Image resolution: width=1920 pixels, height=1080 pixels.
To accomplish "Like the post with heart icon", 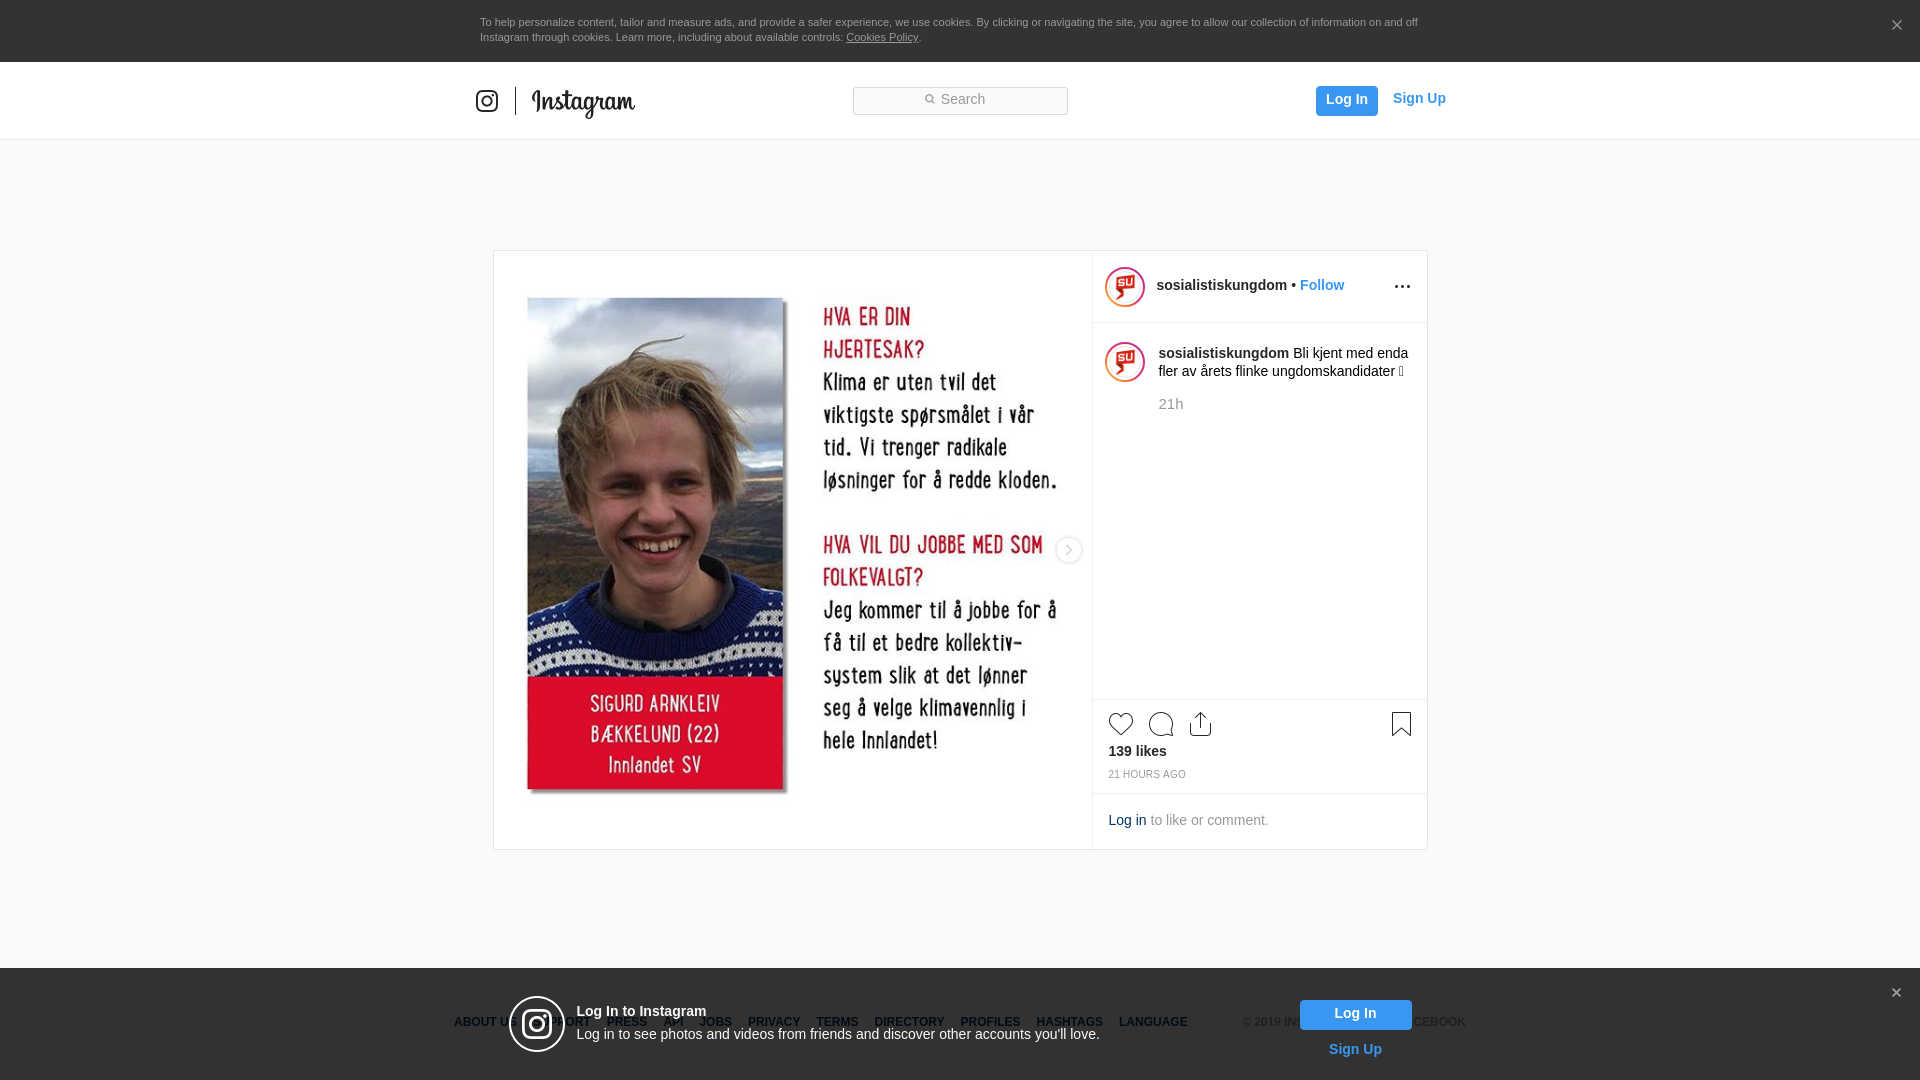I will tap(1121, 724).
